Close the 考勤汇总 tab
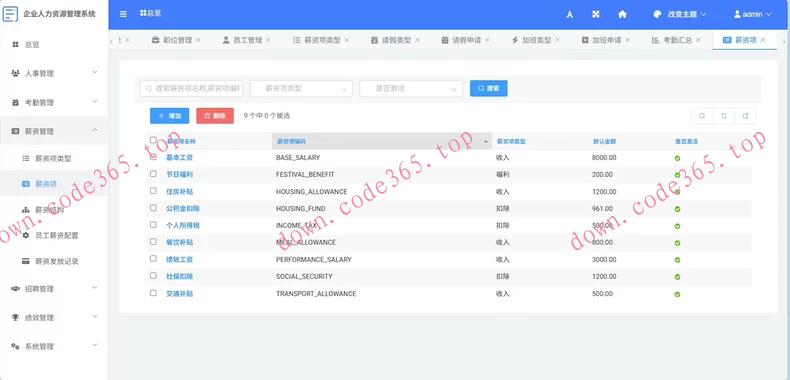 698,40
